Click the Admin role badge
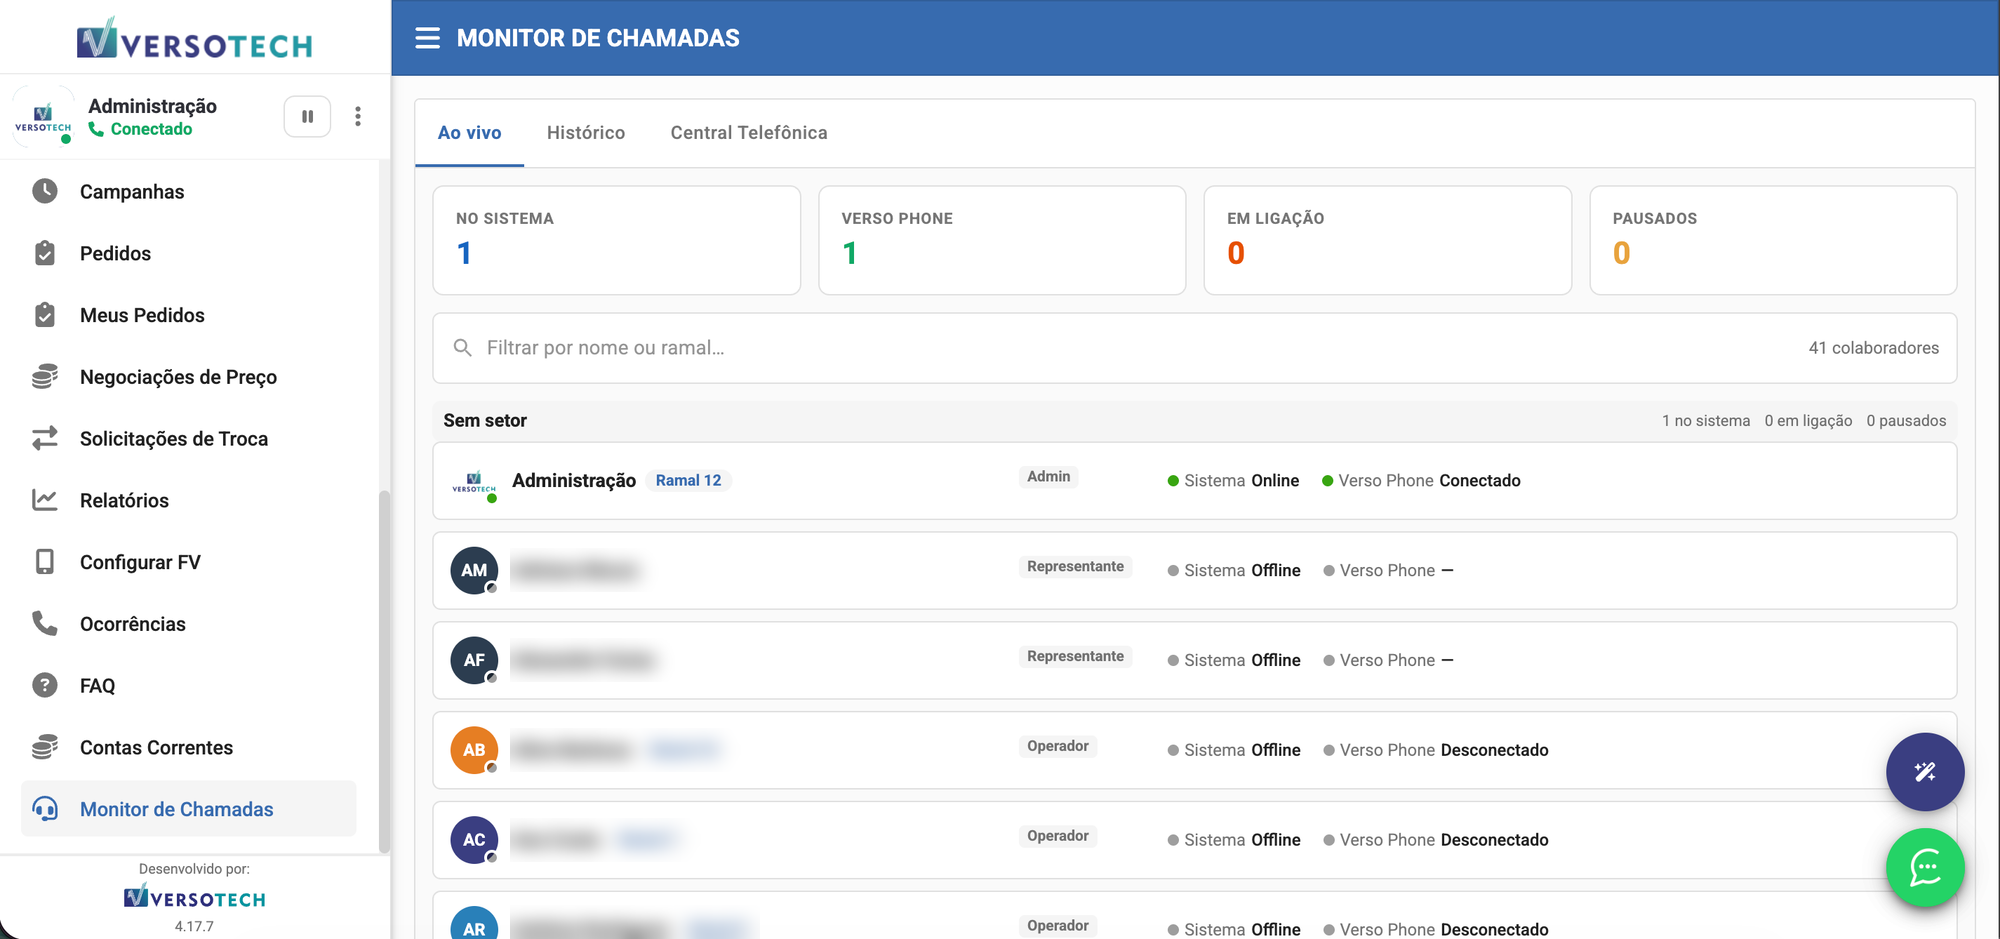 [x=1048, y=477]
